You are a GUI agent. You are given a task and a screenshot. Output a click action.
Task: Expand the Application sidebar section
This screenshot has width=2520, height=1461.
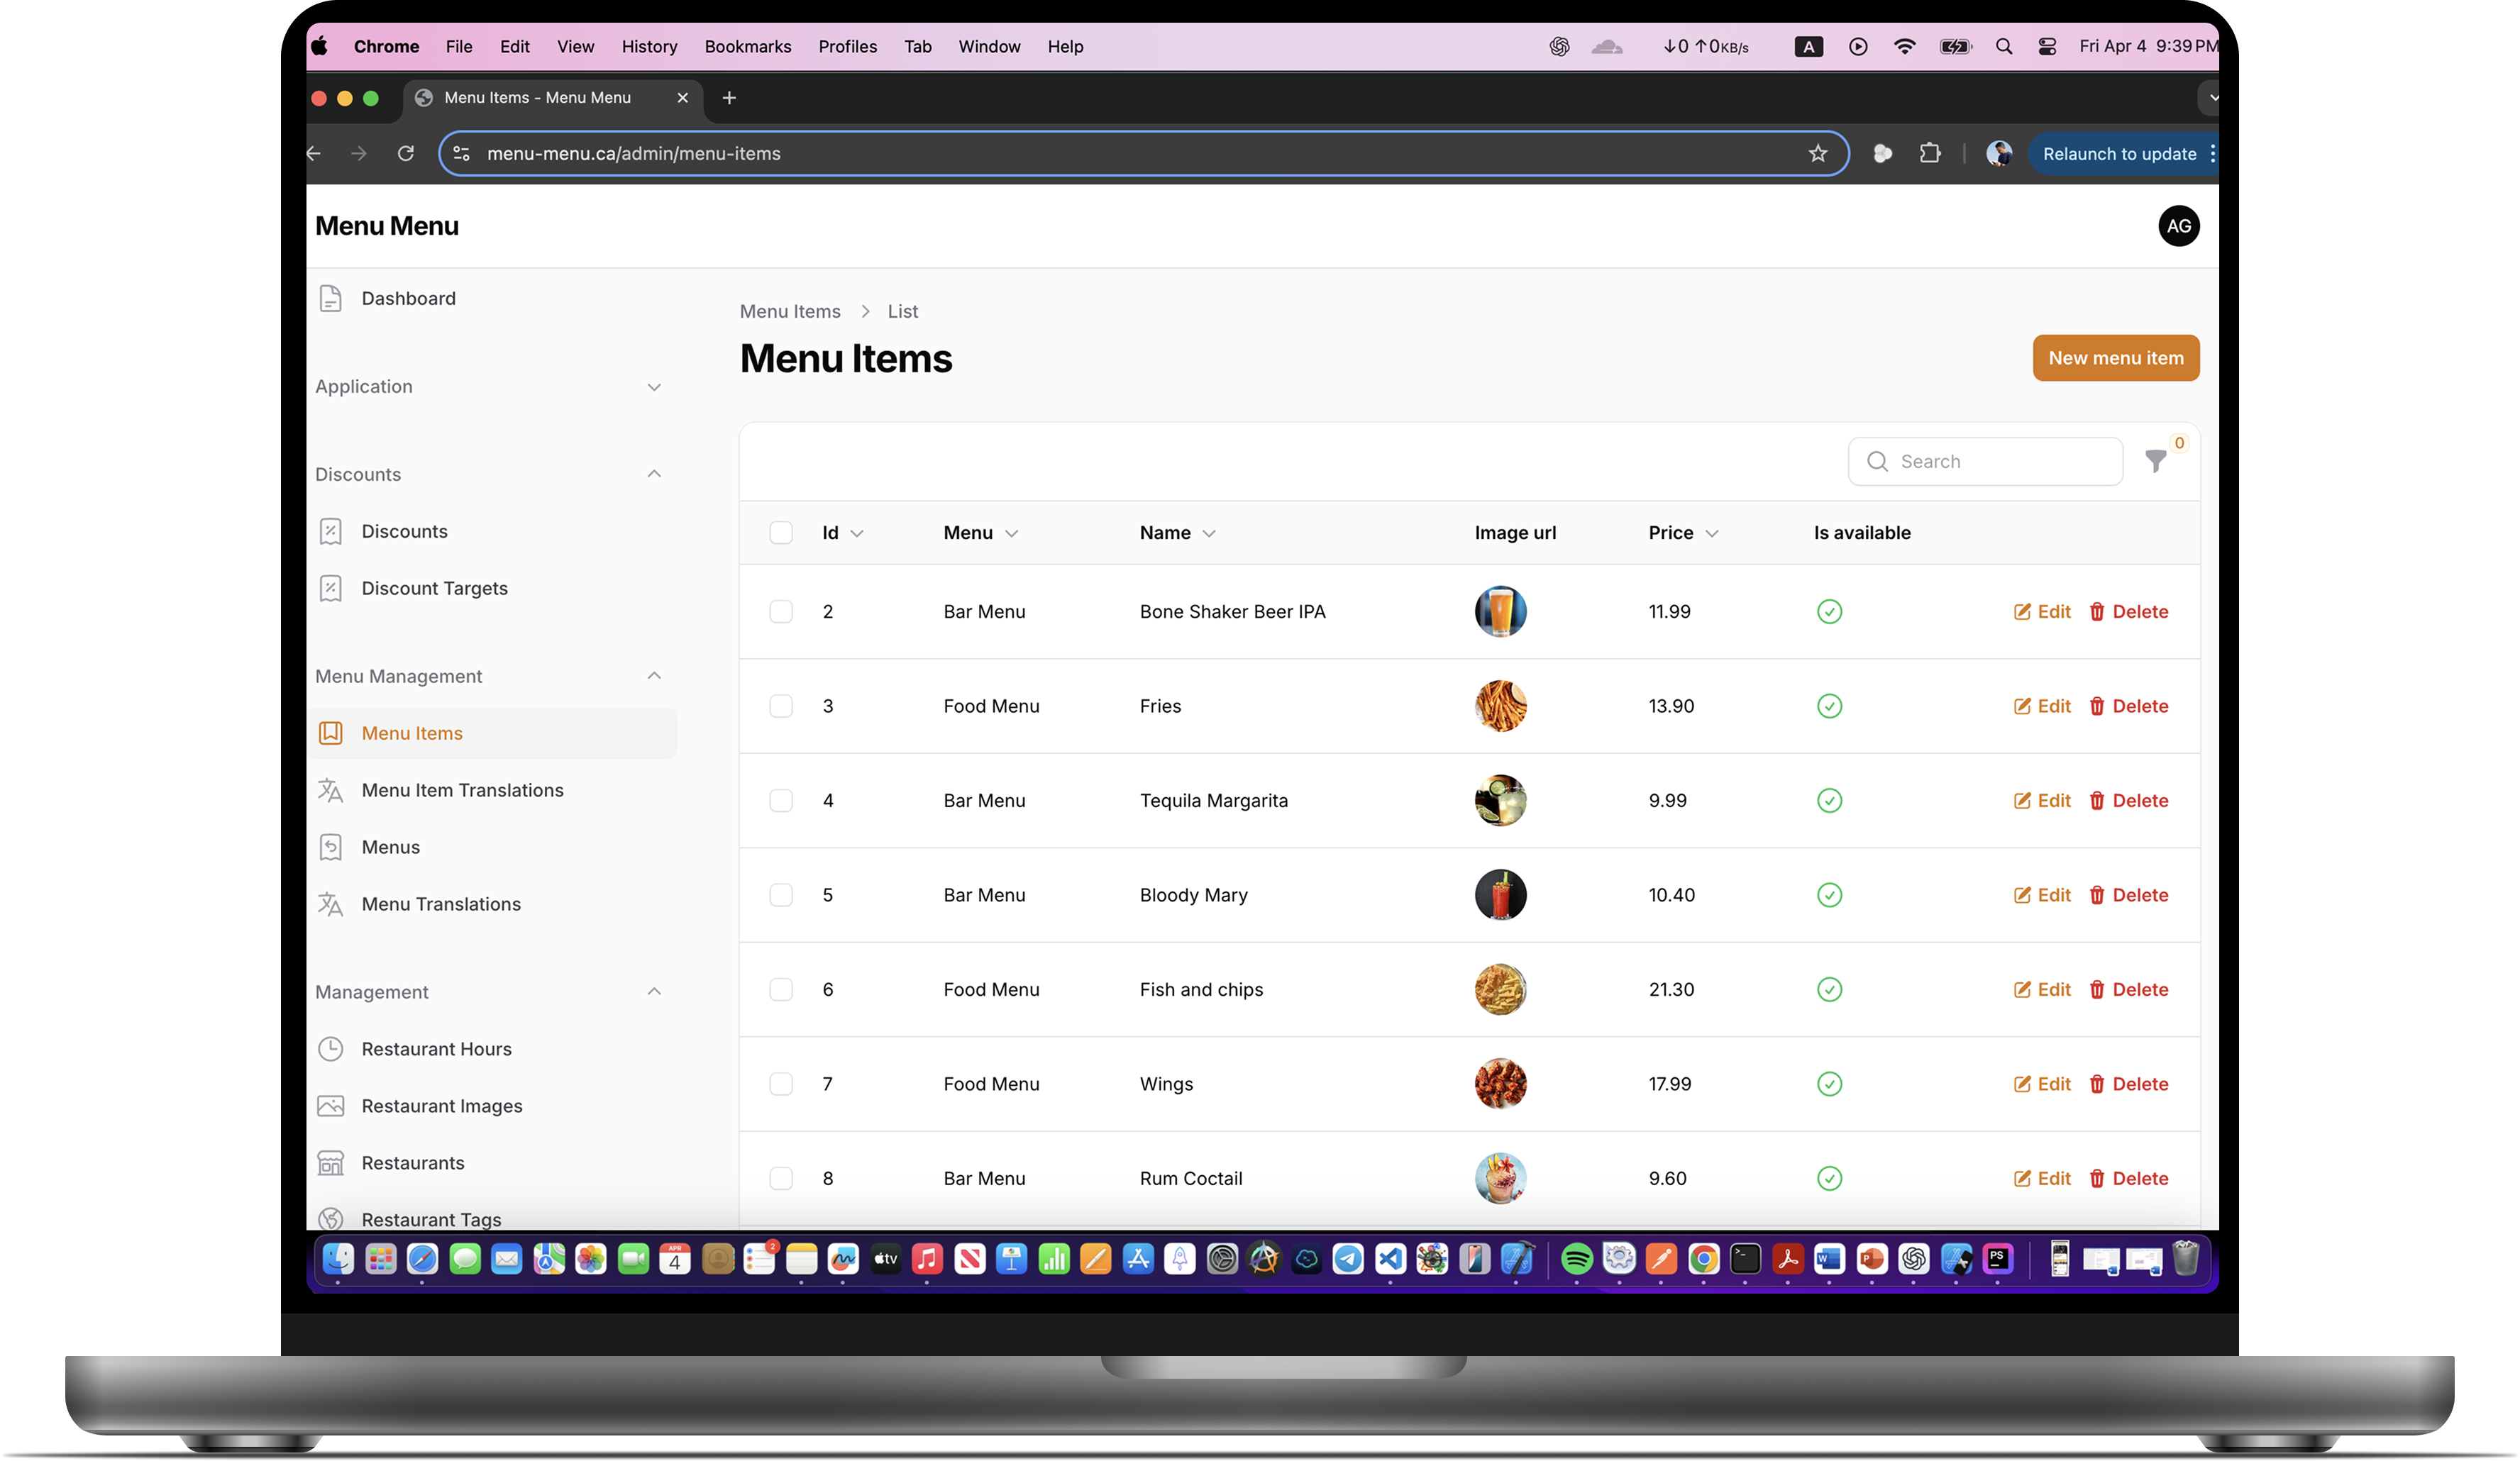coord(654,387)
